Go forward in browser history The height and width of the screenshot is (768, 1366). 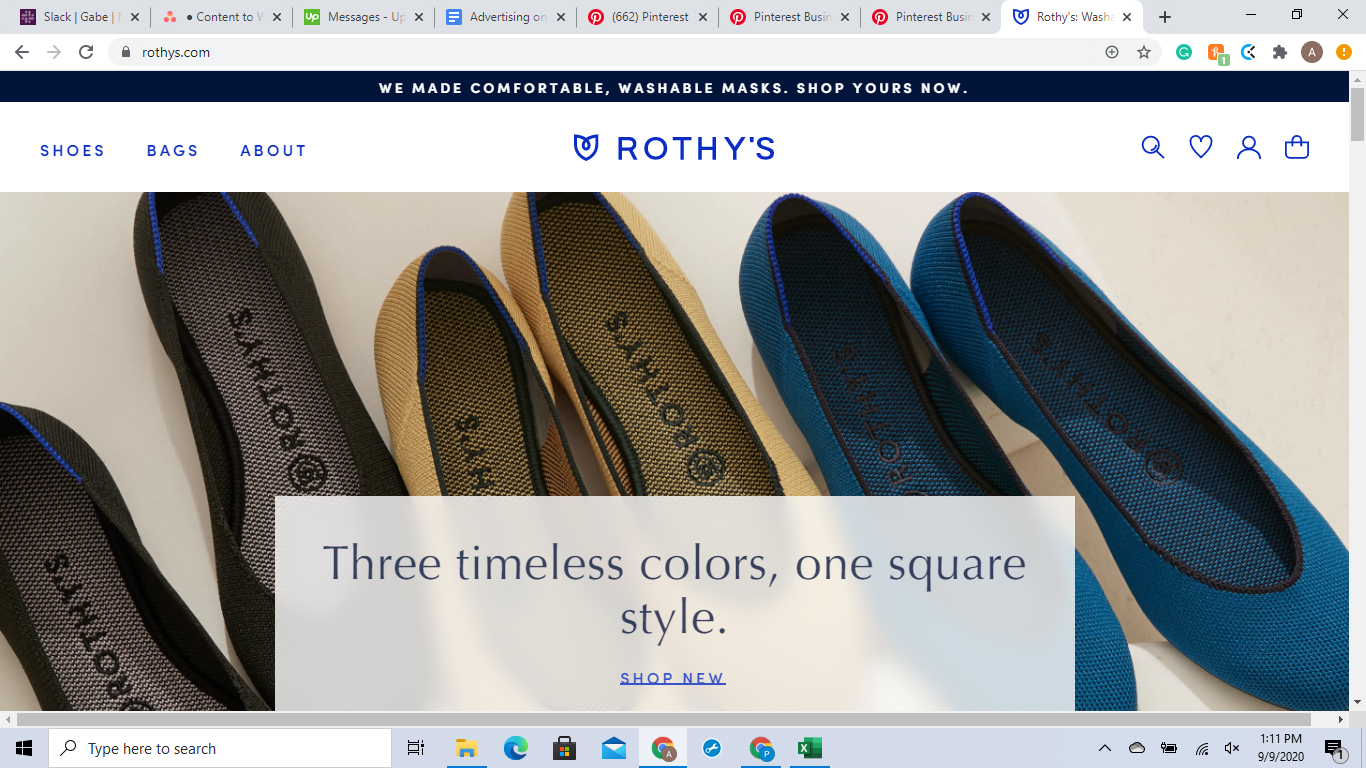tap(54, 52)
